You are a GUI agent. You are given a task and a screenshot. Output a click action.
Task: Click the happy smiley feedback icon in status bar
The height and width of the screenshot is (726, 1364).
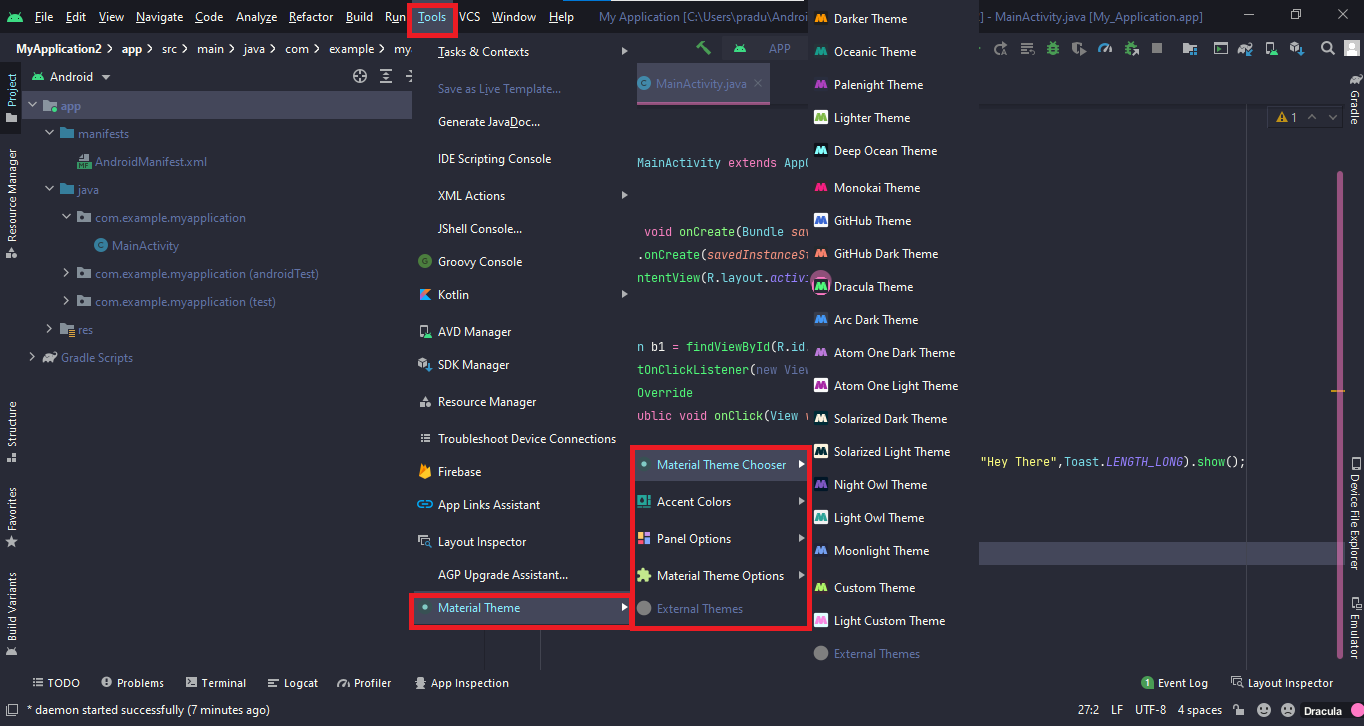(1264, 710)
